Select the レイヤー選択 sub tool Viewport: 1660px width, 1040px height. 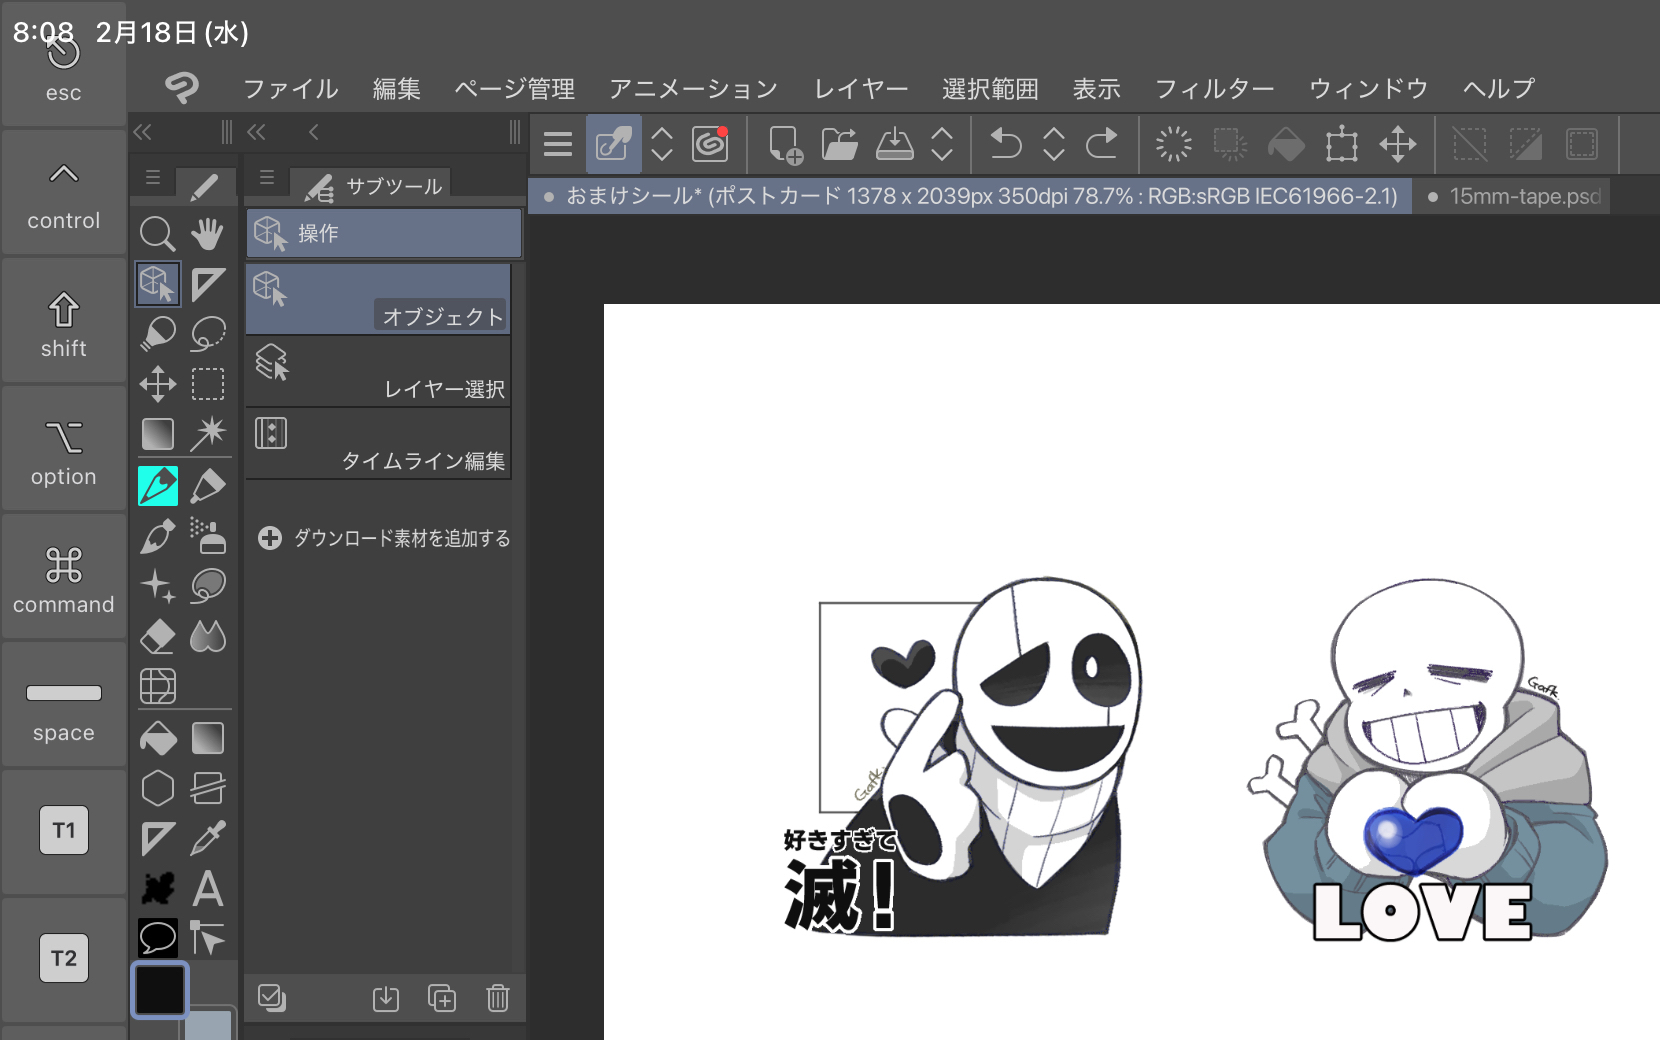(x=378, y=372)
